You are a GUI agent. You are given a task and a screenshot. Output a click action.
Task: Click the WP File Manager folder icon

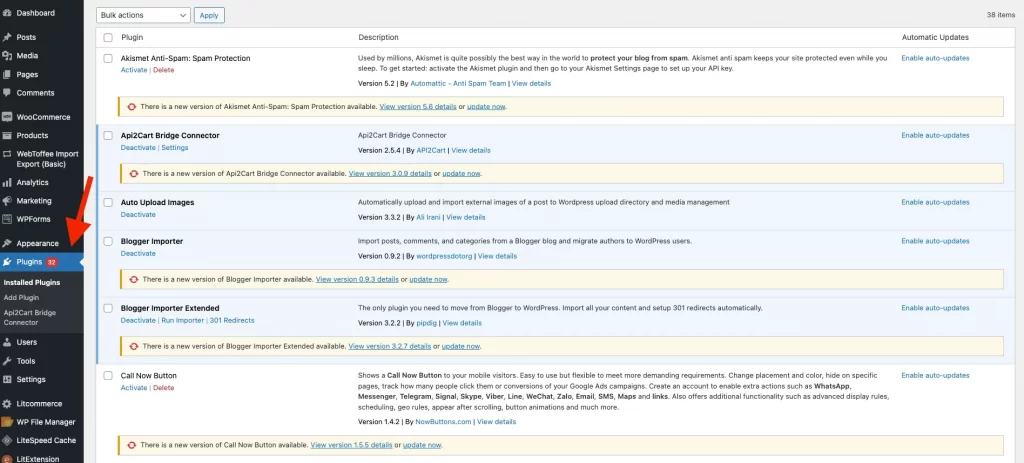tap(7, 422)
